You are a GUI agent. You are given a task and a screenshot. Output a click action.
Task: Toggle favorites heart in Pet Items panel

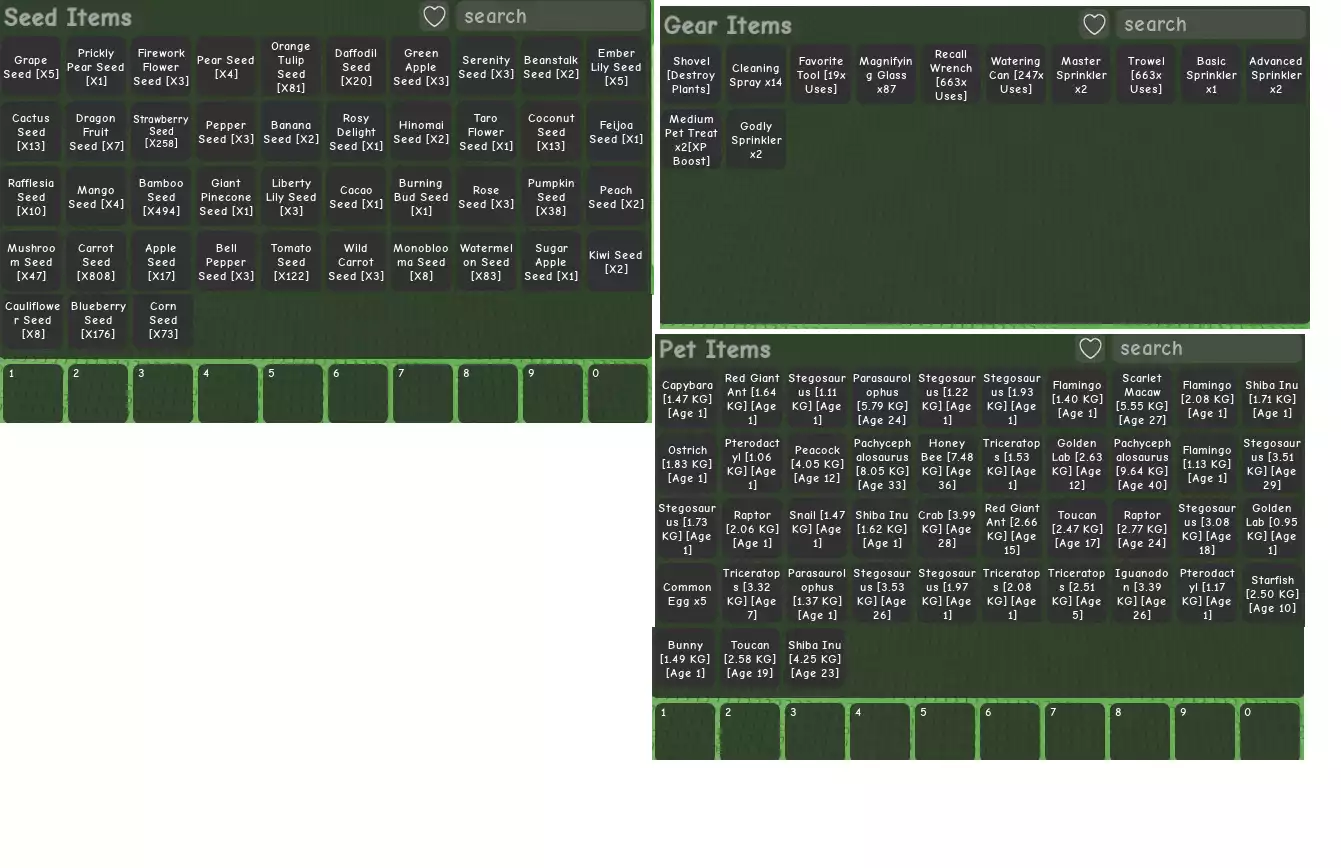[x=1090, y=349]
